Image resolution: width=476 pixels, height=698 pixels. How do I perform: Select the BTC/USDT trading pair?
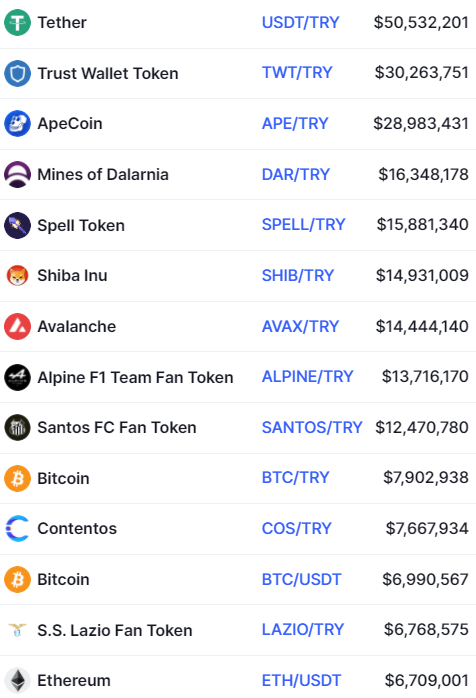tap(301, 579)
